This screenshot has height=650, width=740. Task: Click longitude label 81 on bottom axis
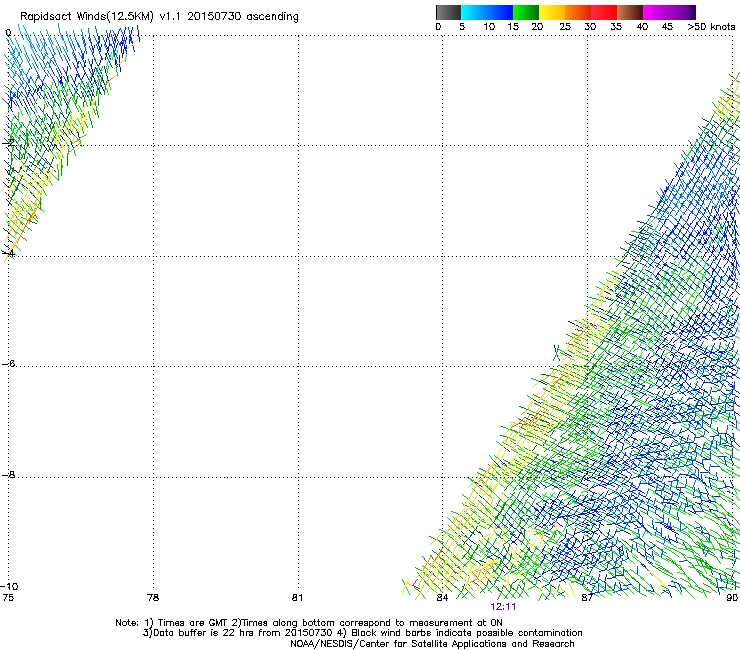coord(297,598)
